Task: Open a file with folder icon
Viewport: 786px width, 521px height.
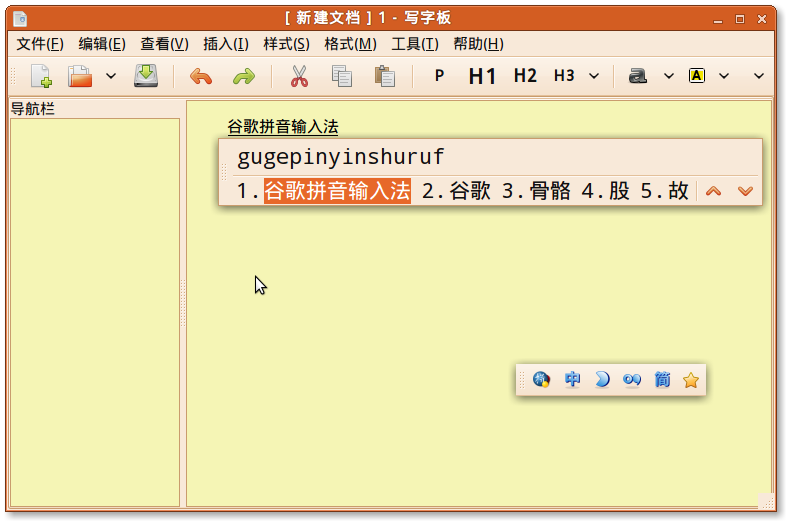Action: coord(80,76)
